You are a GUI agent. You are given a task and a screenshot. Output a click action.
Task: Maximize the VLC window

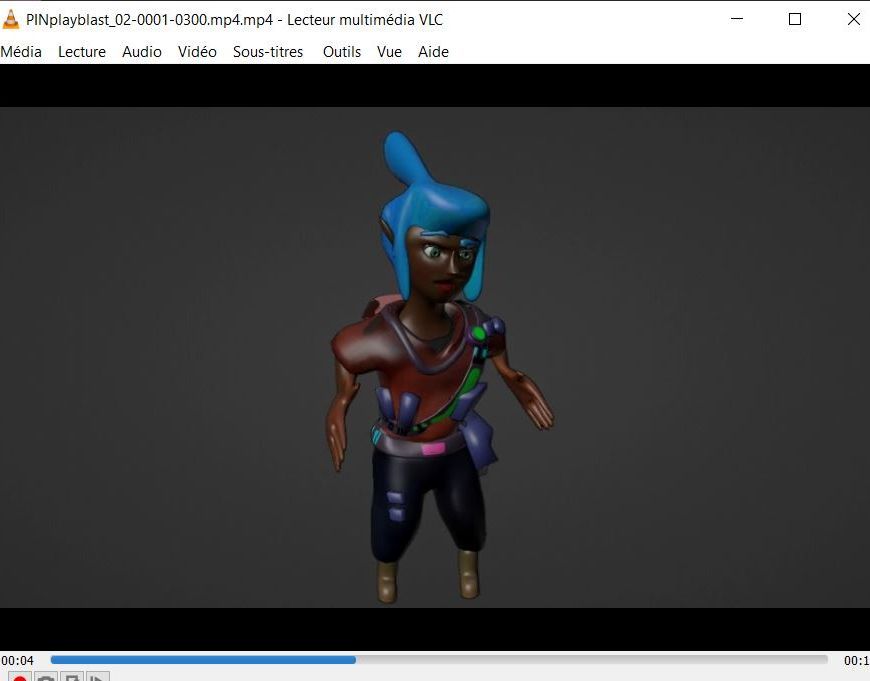coord(795,19)
